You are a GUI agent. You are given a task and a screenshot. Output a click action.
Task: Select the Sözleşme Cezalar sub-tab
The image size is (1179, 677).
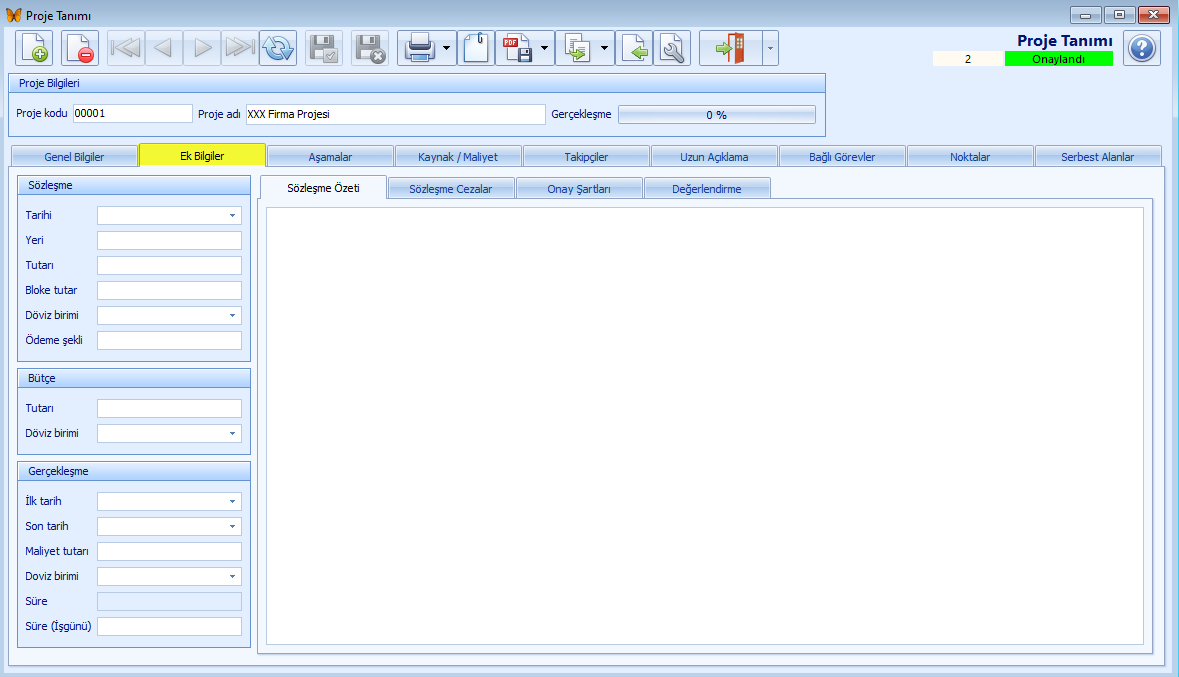pyautogui.click(x=451, y=189)
